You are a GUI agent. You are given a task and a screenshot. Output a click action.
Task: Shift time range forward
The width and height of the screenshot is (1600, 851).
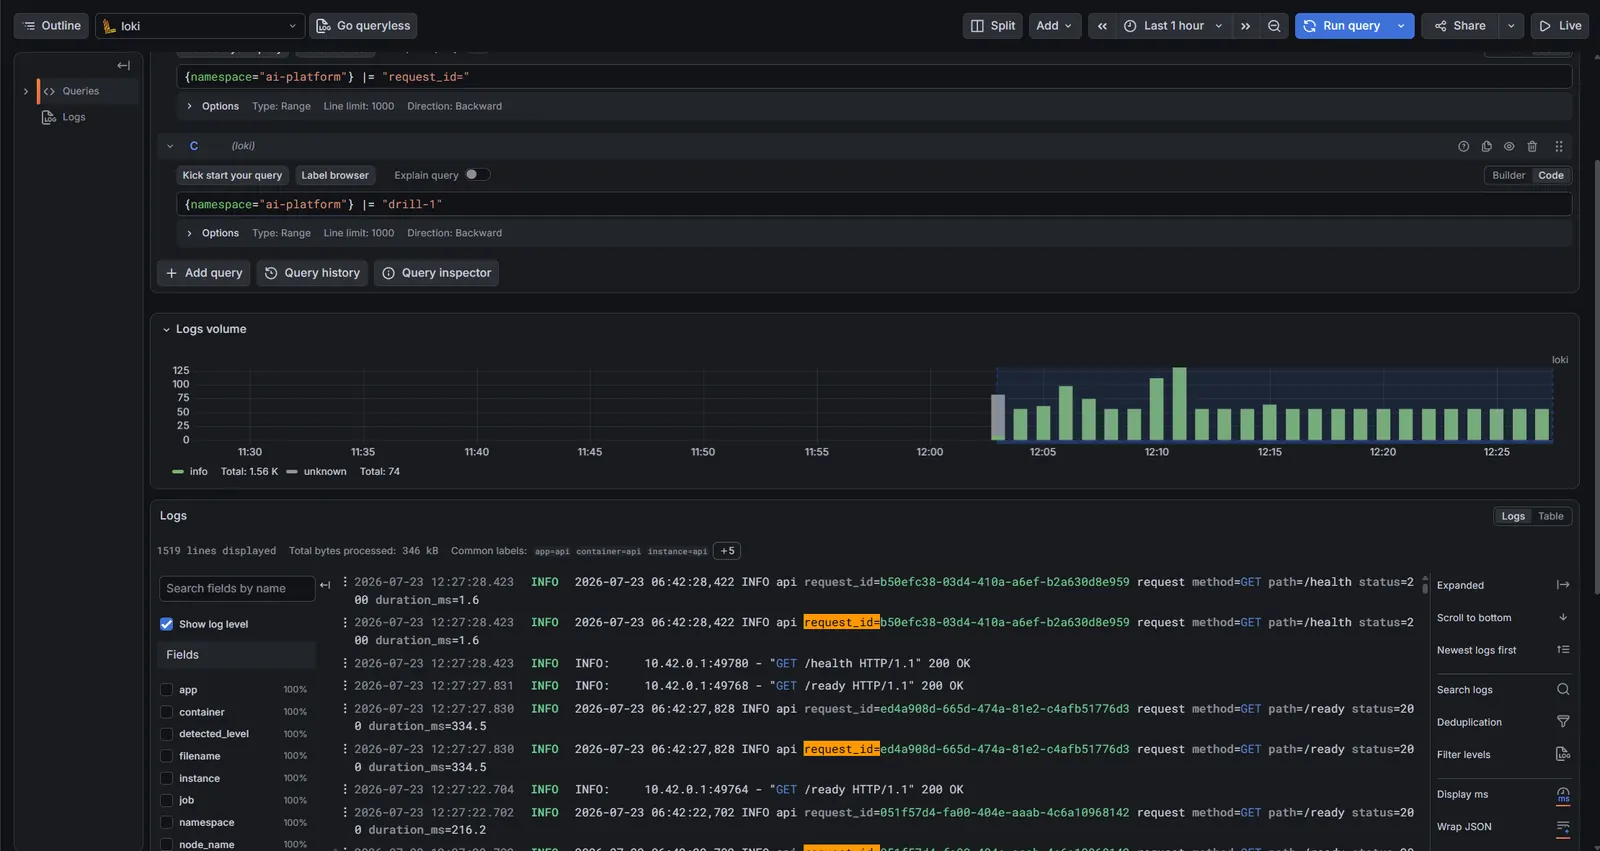1245,26
